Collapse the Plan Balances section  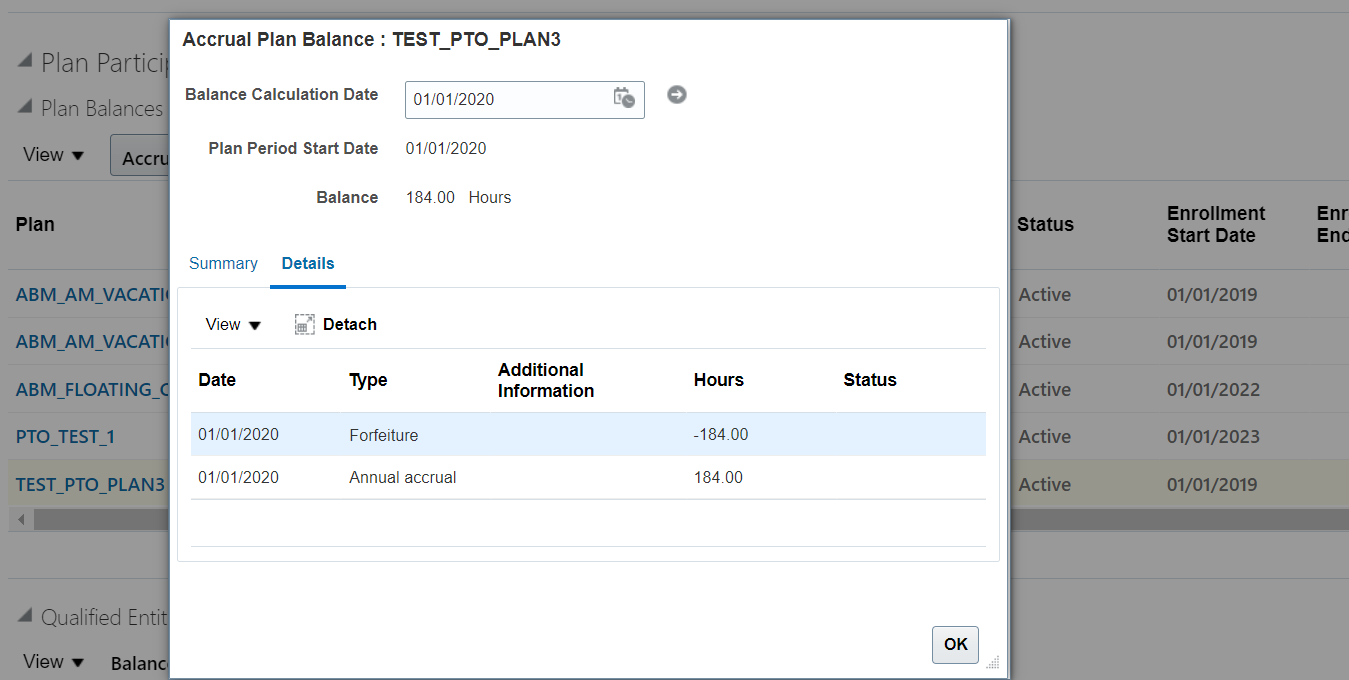[26, 108]
